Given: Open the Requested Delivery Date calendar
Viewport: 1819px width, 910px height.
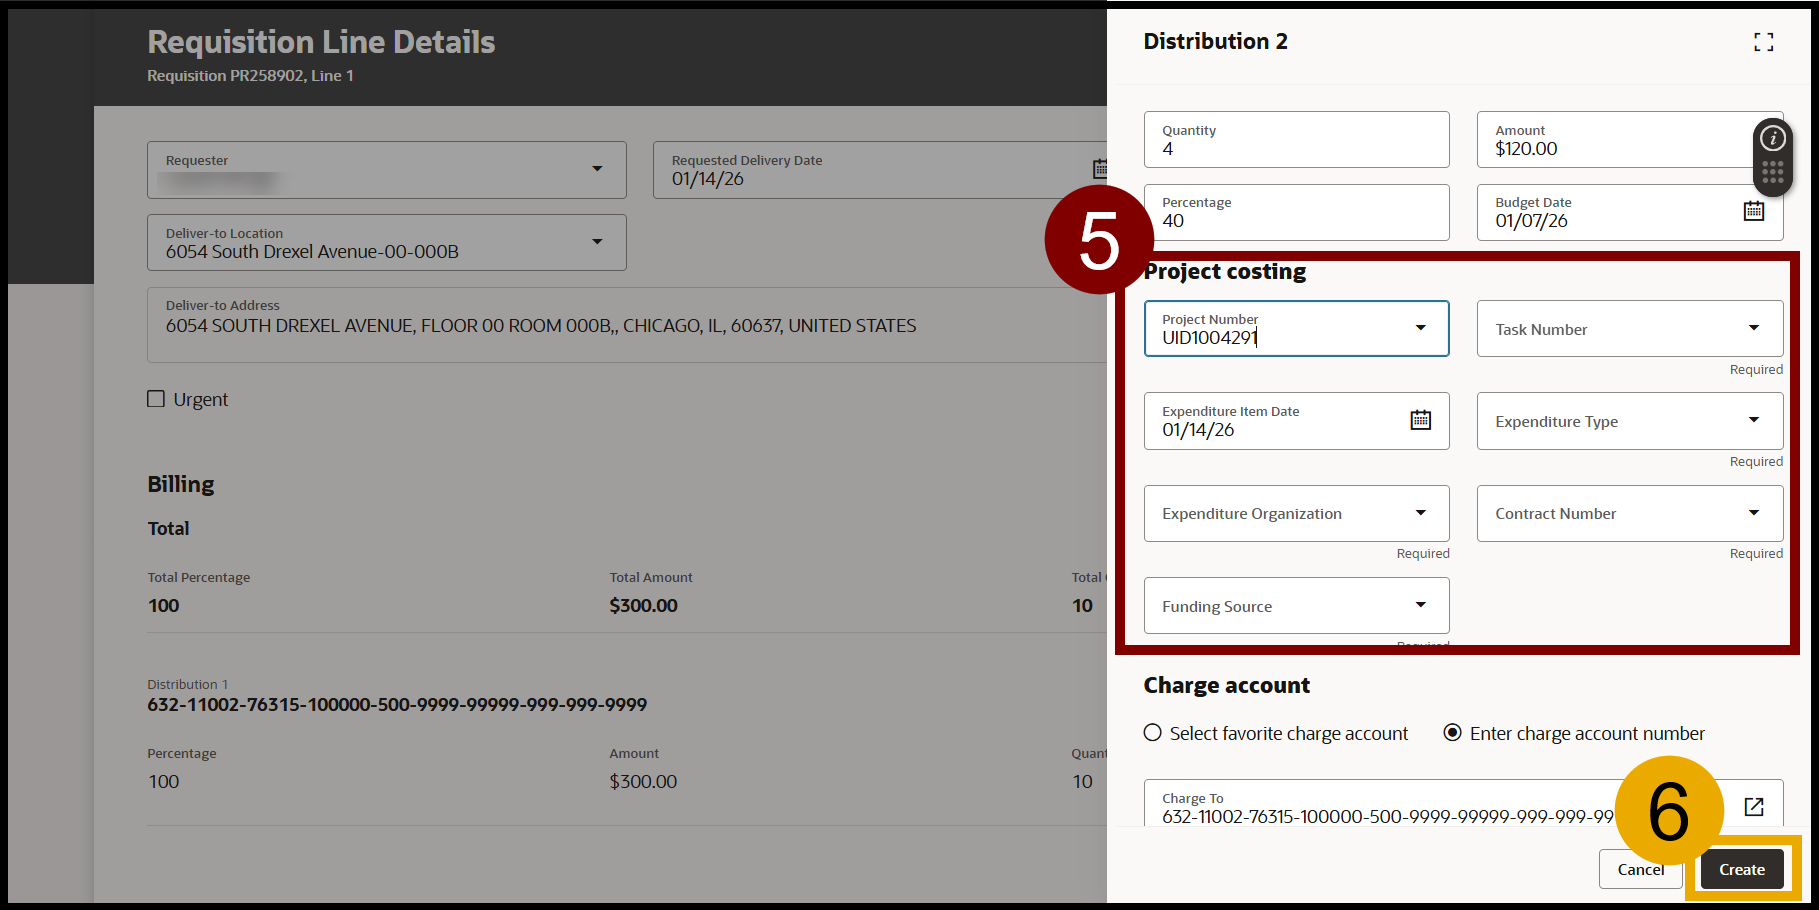Looking at the screenshot, I should [x=1099, y=169].
